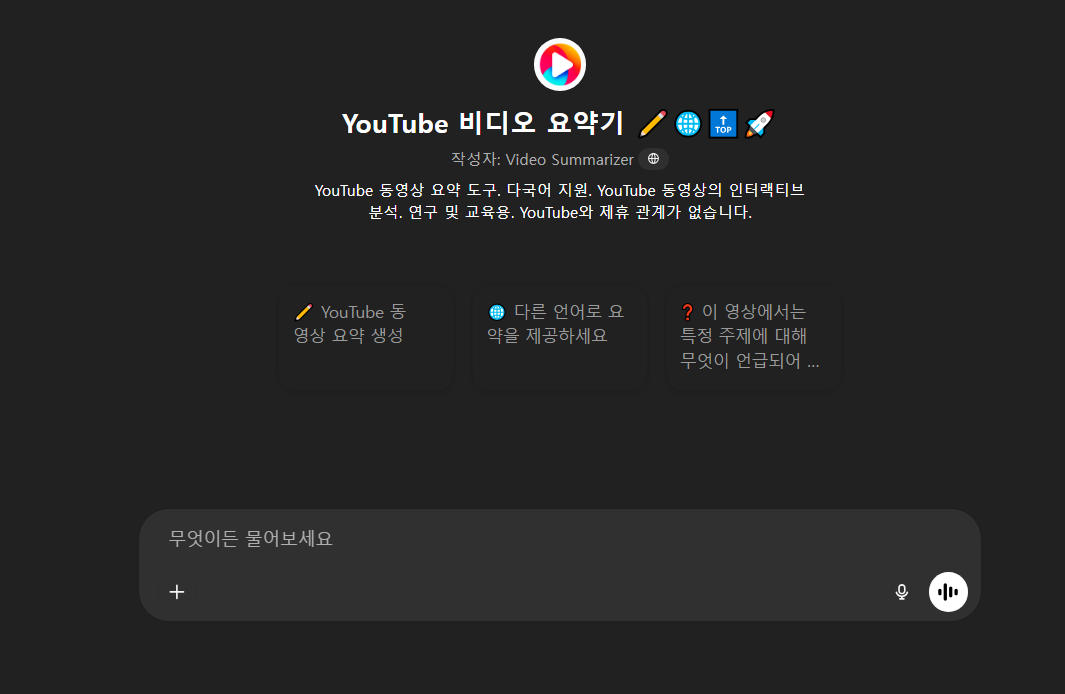Click description text 'YouTube 동영상 요약 도구'
The height and width of the screenshot is (694, 1065).
[405, 190]
